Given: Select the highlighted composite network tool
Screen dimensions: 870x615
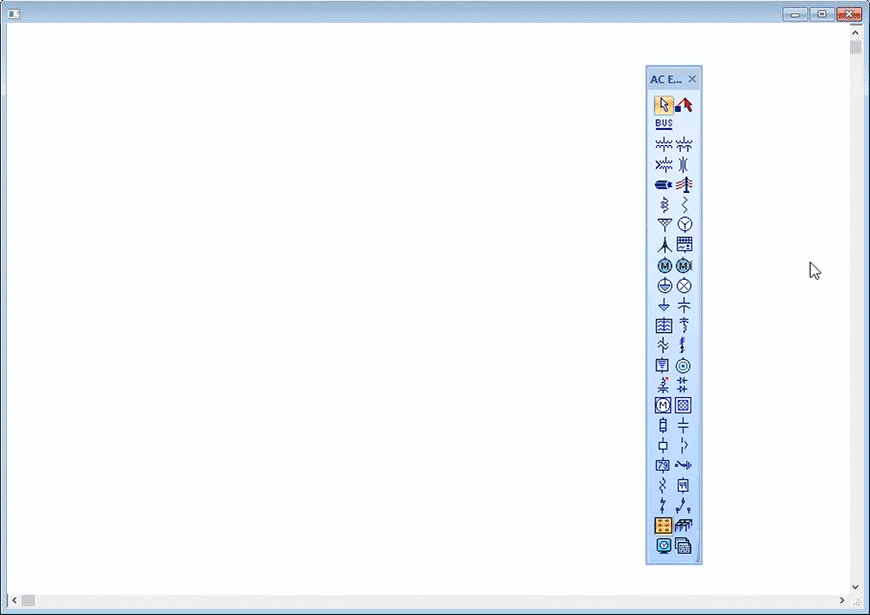Looking at the screenshot, I should click(x=662, y=524).
